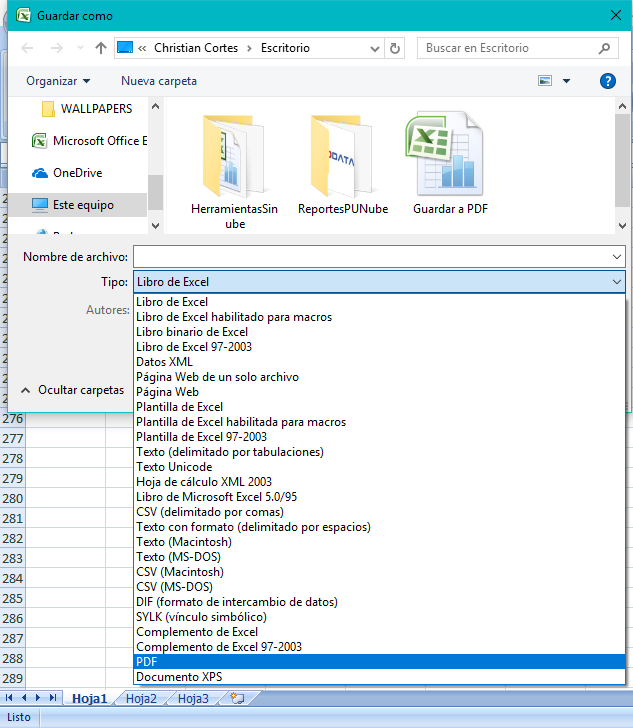Choose Texto (delimitado por tabulaciones)
The image size is (633, 728).
click(379, 452)
